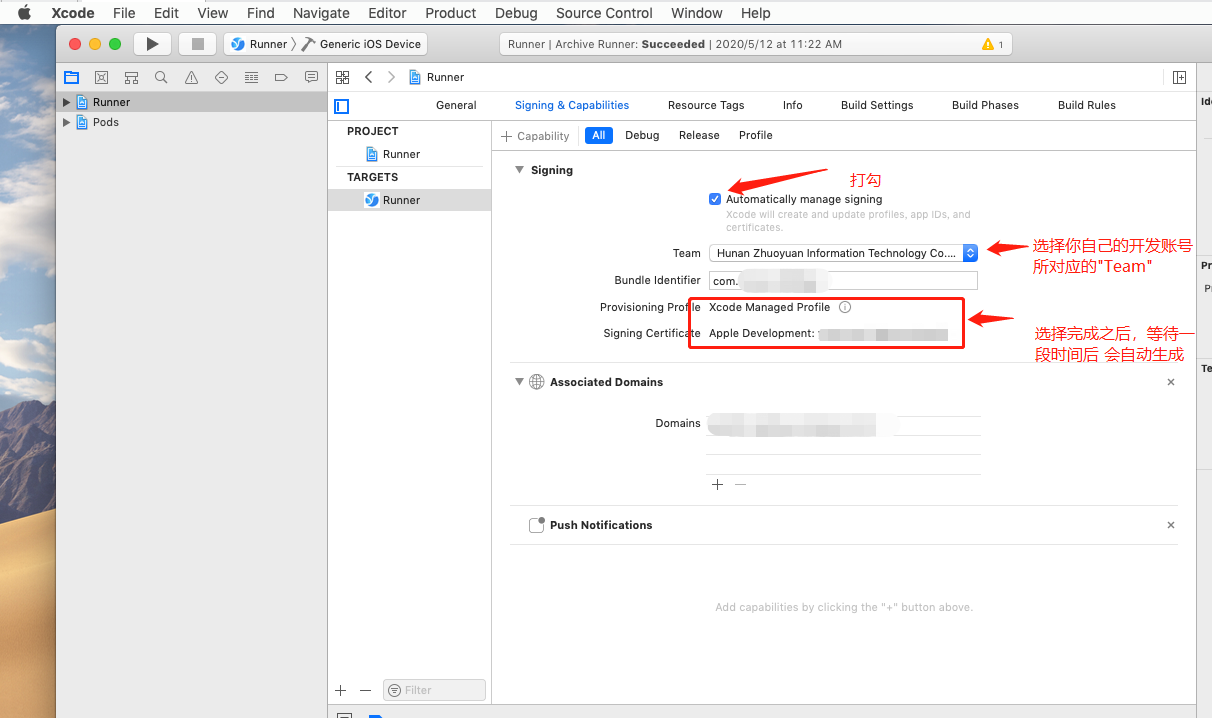1212x718 pixels.
Task: Collapse the Signing section
Action: pyautogui.click(x=519, y=170)
